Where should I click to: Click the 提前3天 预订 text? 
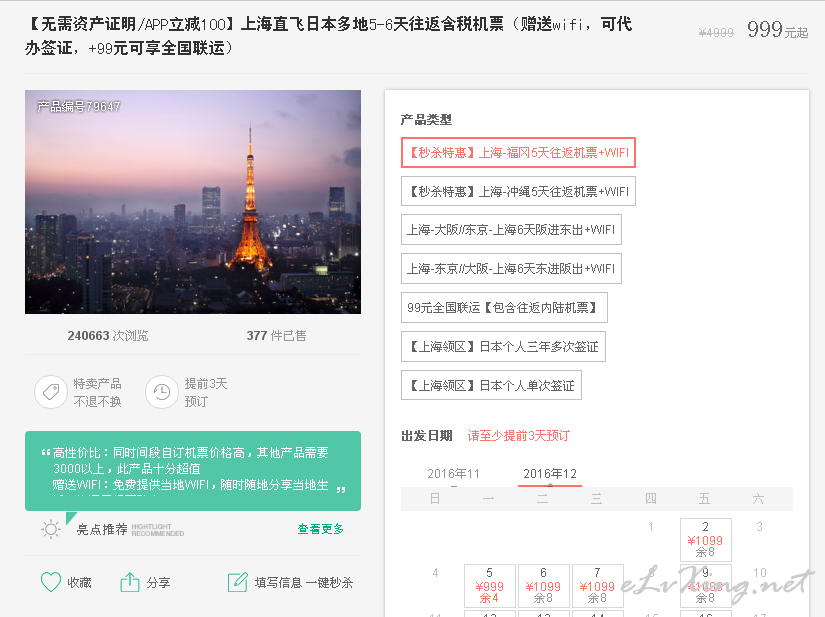tap(206, 392)
